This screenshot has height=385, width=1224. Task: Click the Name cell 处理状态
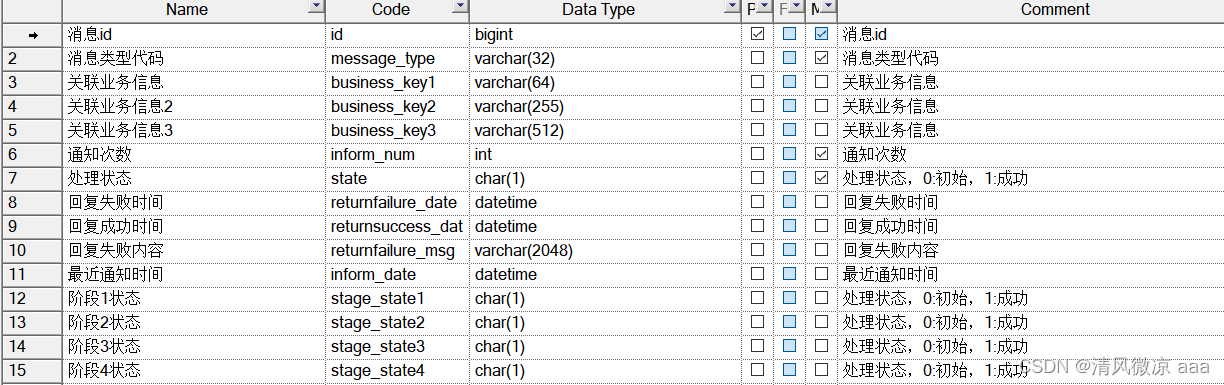point(194,178)
